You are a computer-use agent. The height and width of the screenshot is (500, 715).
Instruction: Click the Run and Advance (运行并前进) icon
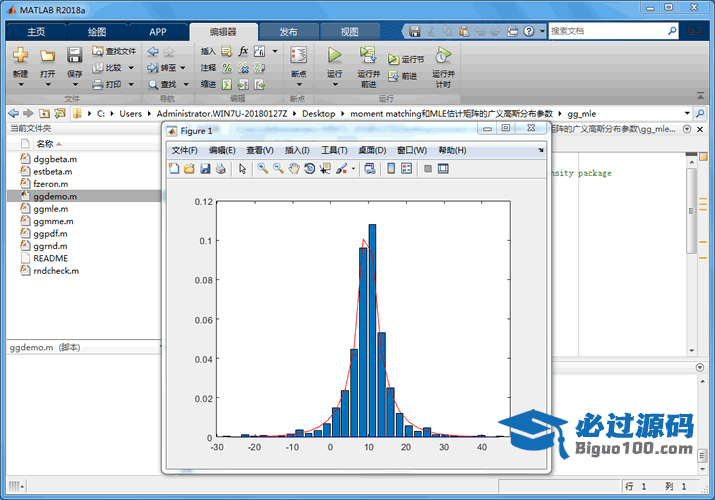click(x=368, y=55)
